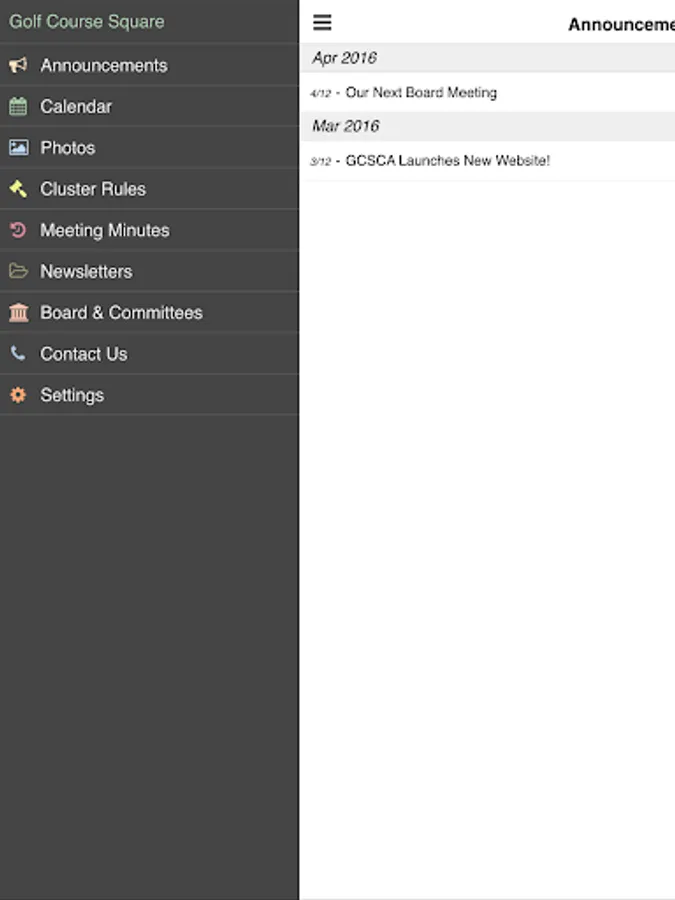Click the orange Settings gear icon
The height and width of the screenshot is (900, 675).
pyautogui.click(x=18, y=395)
